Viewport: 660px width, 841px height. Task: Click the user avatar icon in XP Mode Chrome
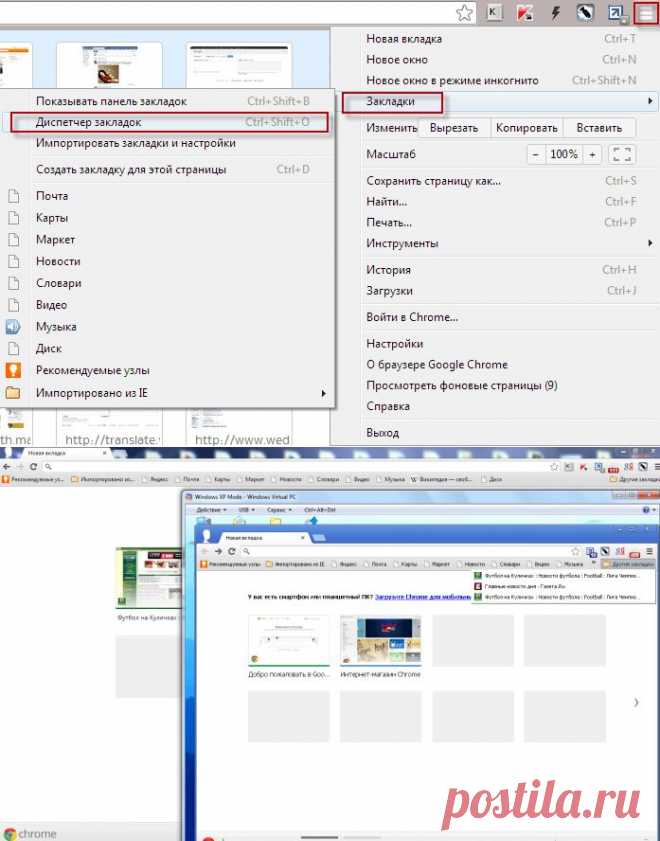(205, 535)
